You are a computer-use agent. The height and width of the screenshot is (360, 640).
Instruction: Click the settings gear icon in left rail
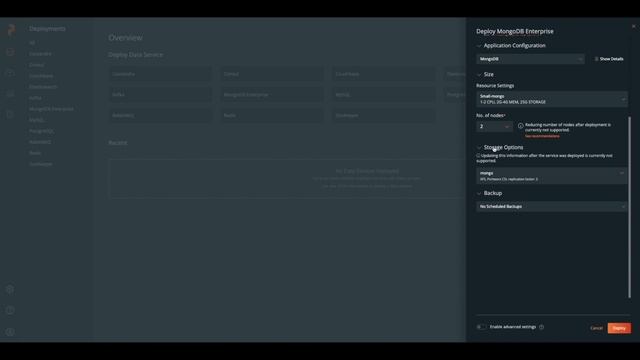tap(10, 289)
